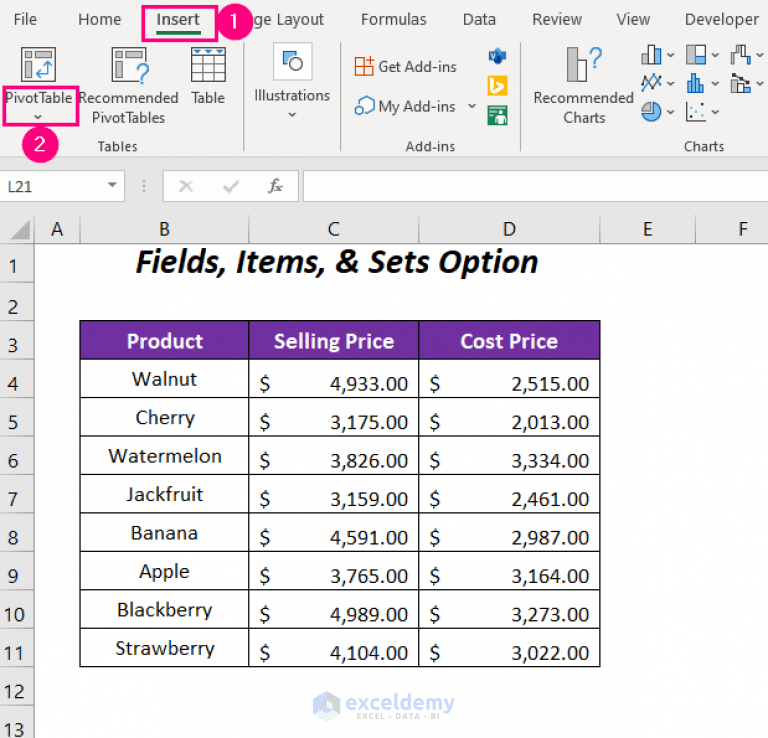The image size is (768, 738).
Task: Select the Watermelon cell
Action: [x=164, y=456]
